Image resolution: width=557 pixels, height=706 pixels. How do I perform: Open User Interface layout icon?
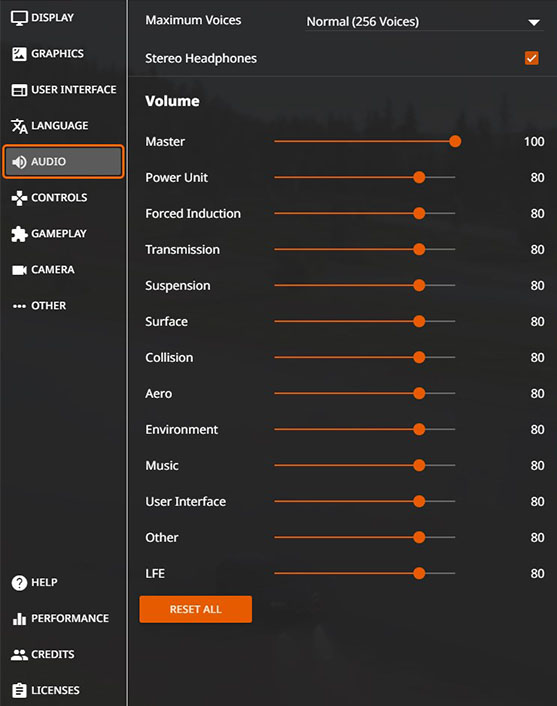click(x=19, y=90)
